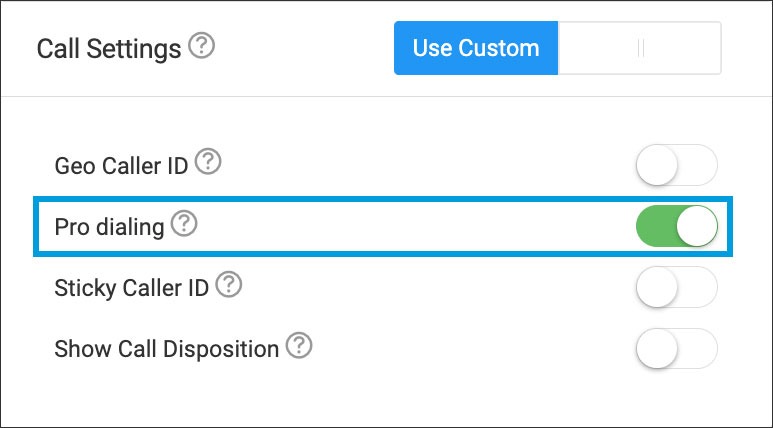Click the Call Settings heading text
This screenshot has width=773, height=428.
[109, 49]
